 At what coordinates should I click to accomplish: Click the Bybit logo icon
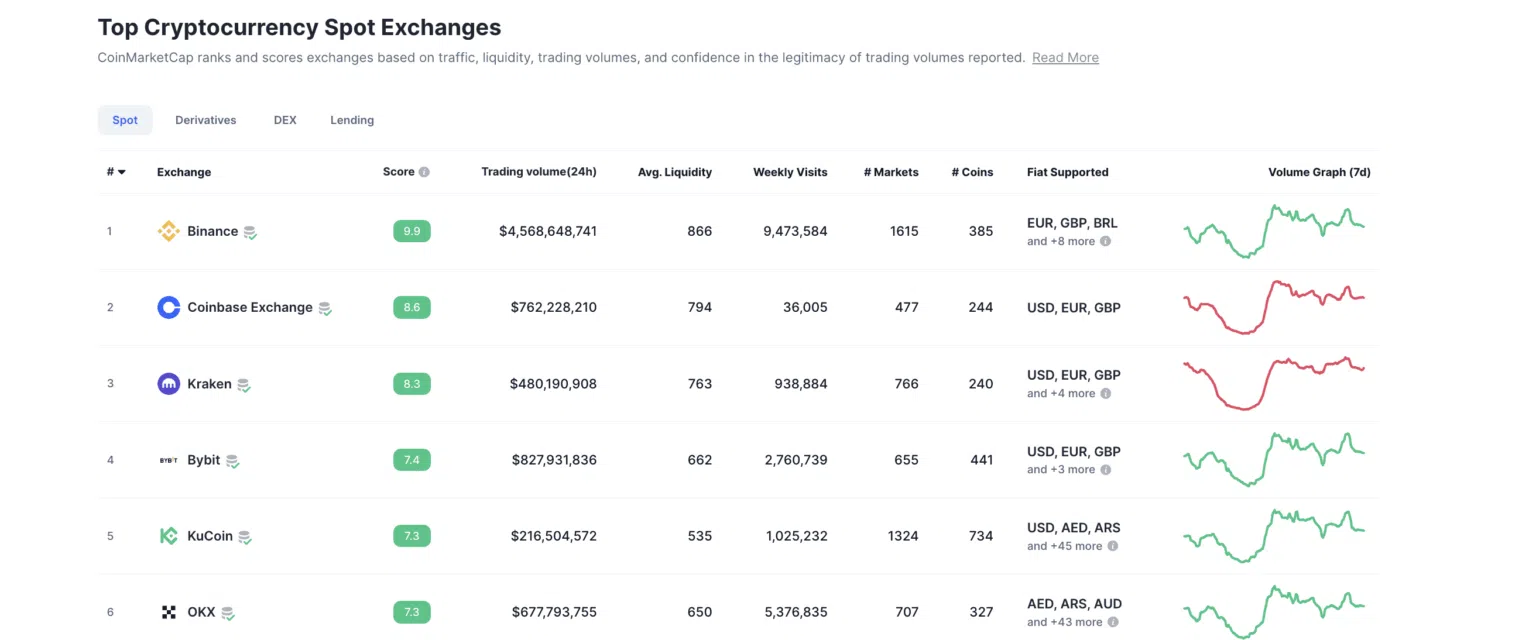point(169,460)
